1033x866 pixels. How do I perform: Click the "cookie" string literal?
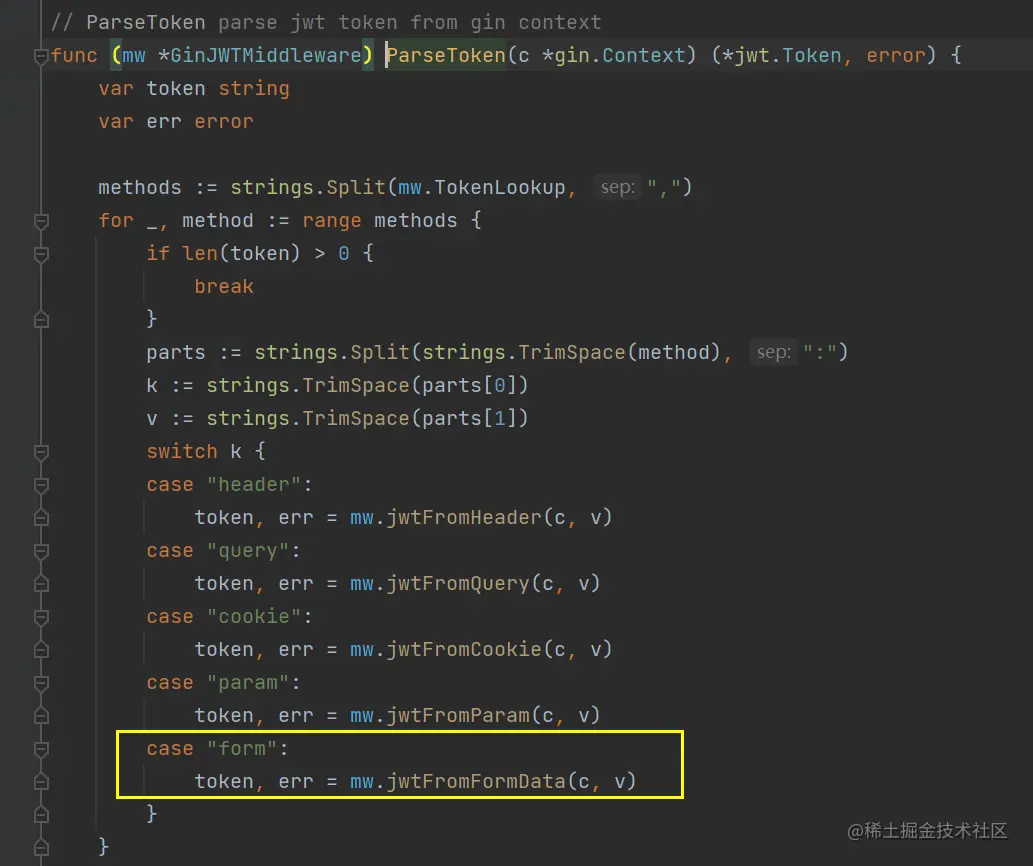pyautogui.click(x=254, y=616)
